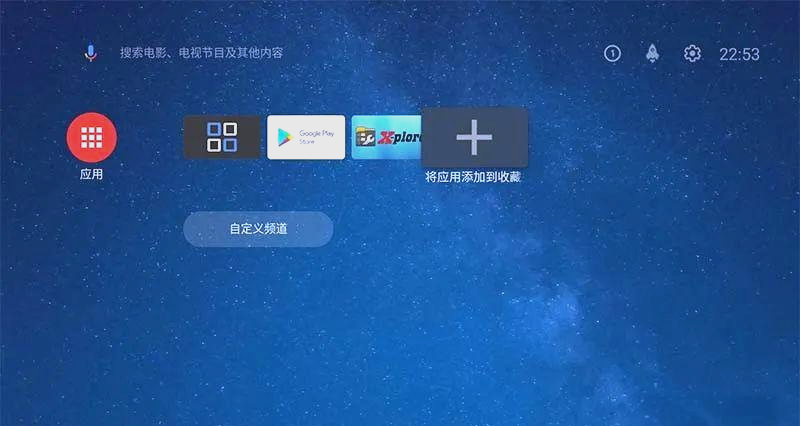This screenshot has width=800, height=426.
Task: Open the settings gear
Action: (x=692, y=54)
